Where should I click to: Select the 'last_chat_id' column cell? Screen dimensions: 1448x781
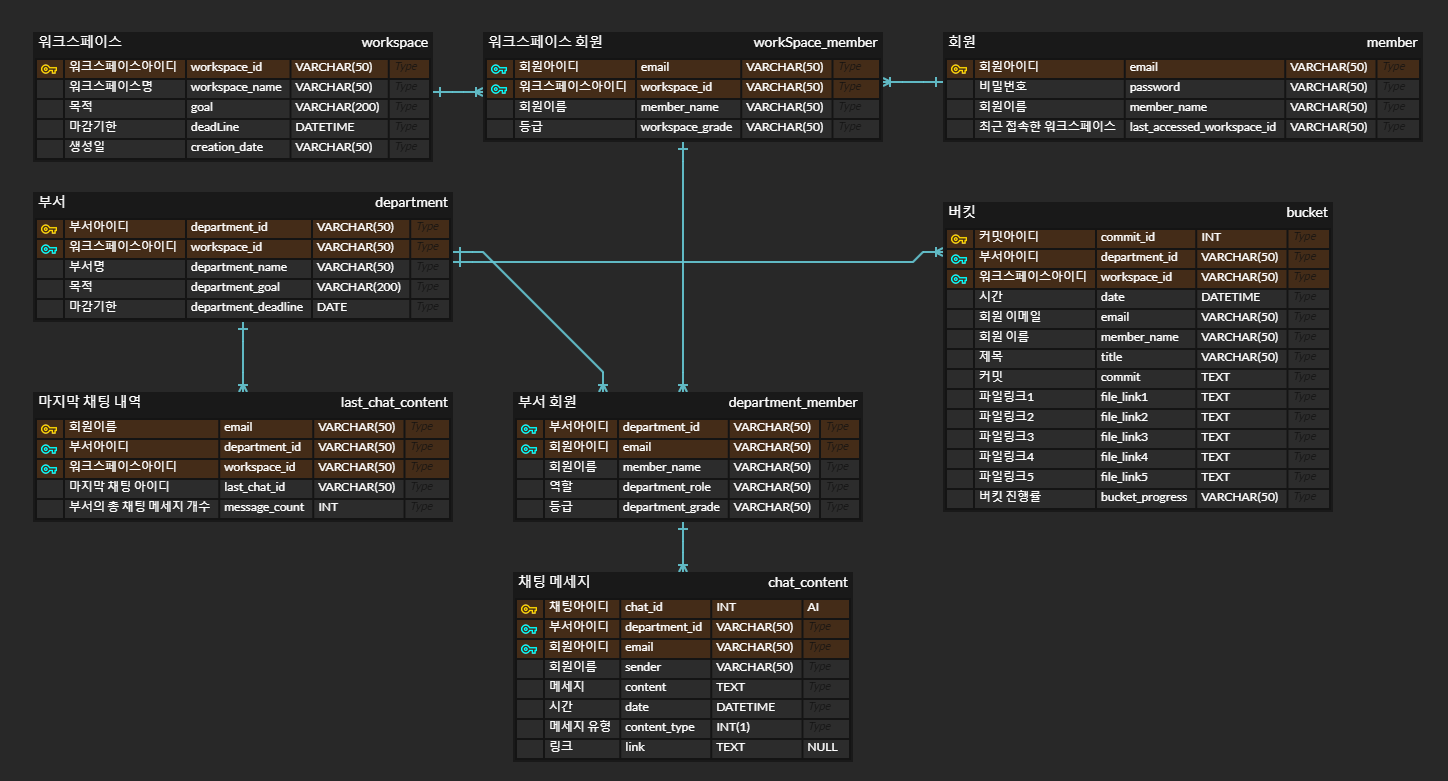267,488
